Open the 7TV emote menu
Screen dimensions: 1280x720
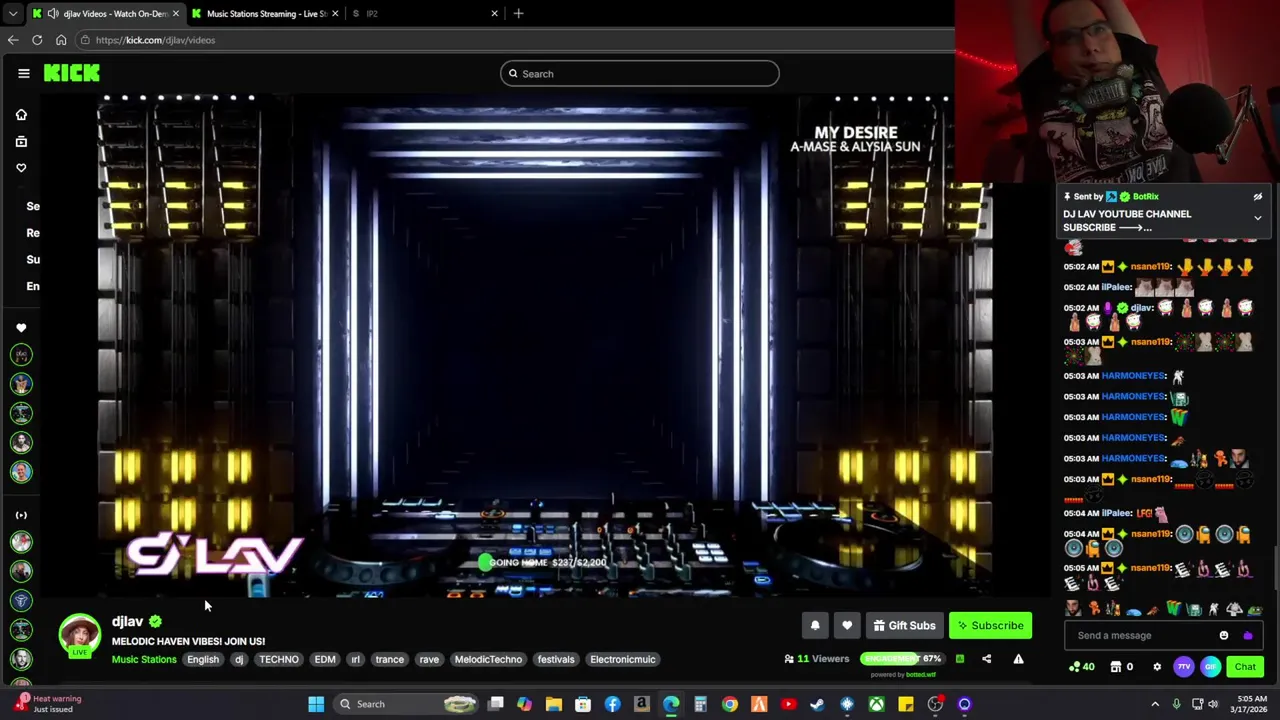click(1184, 667)
